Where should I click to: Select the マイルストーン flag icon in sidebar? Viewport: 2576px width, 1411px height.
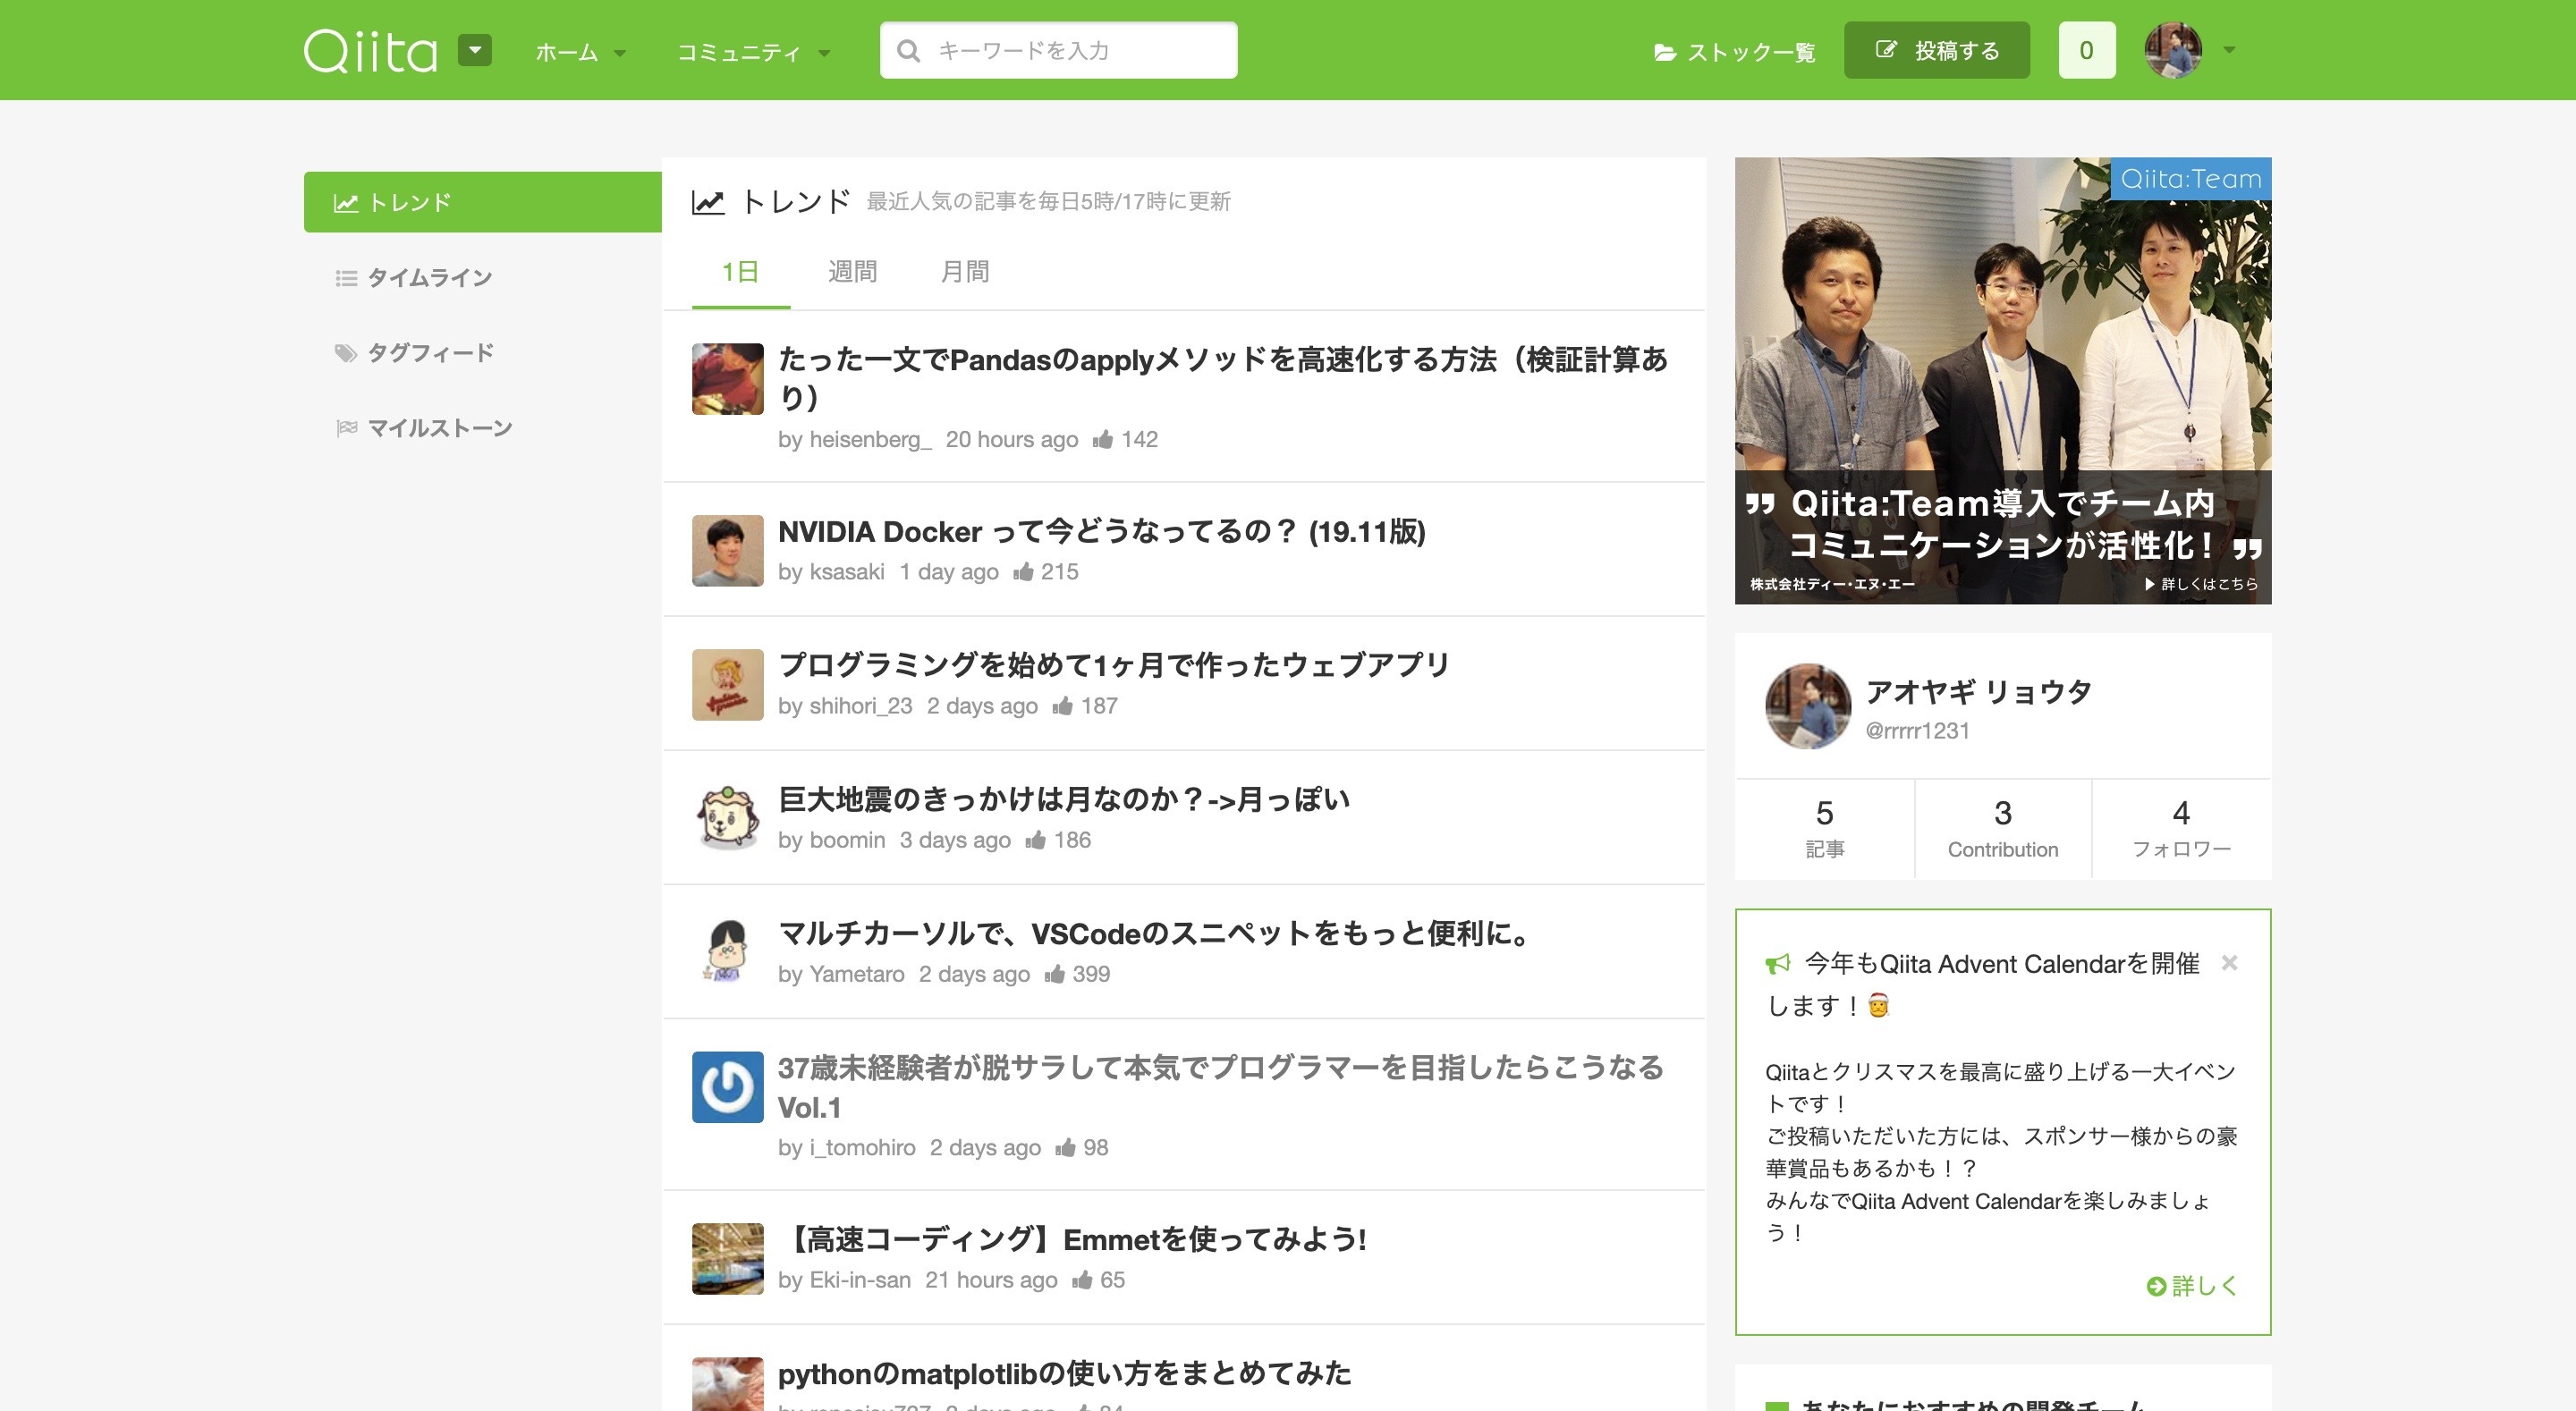345,427
